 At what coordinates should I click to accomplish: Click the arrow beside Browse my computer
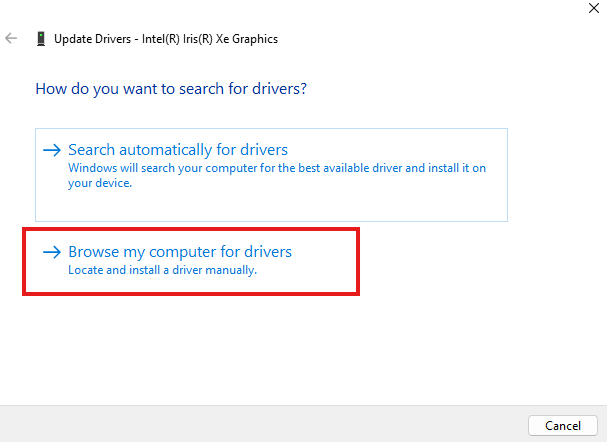52,252
